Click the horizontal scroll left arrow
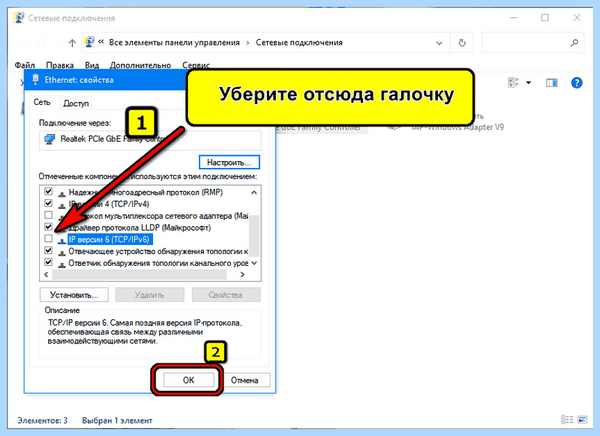Viewport: 600px width, 436px height. click(46, 274)
